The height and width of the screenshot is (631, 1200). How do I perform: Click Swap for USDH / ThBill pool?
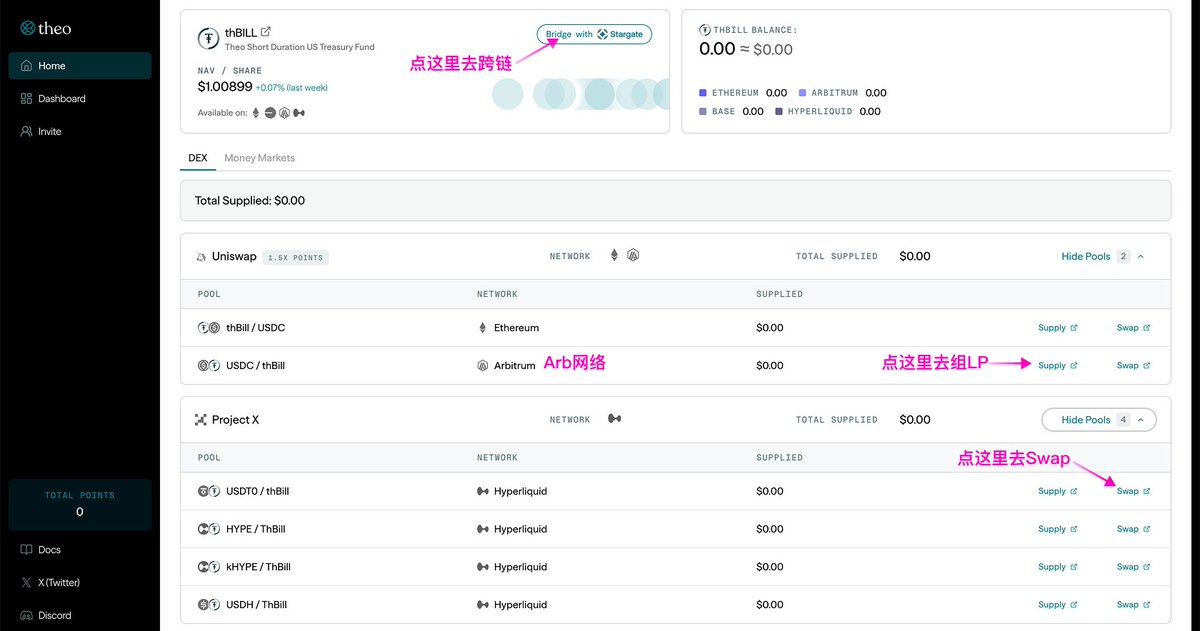click(1133, 605)
